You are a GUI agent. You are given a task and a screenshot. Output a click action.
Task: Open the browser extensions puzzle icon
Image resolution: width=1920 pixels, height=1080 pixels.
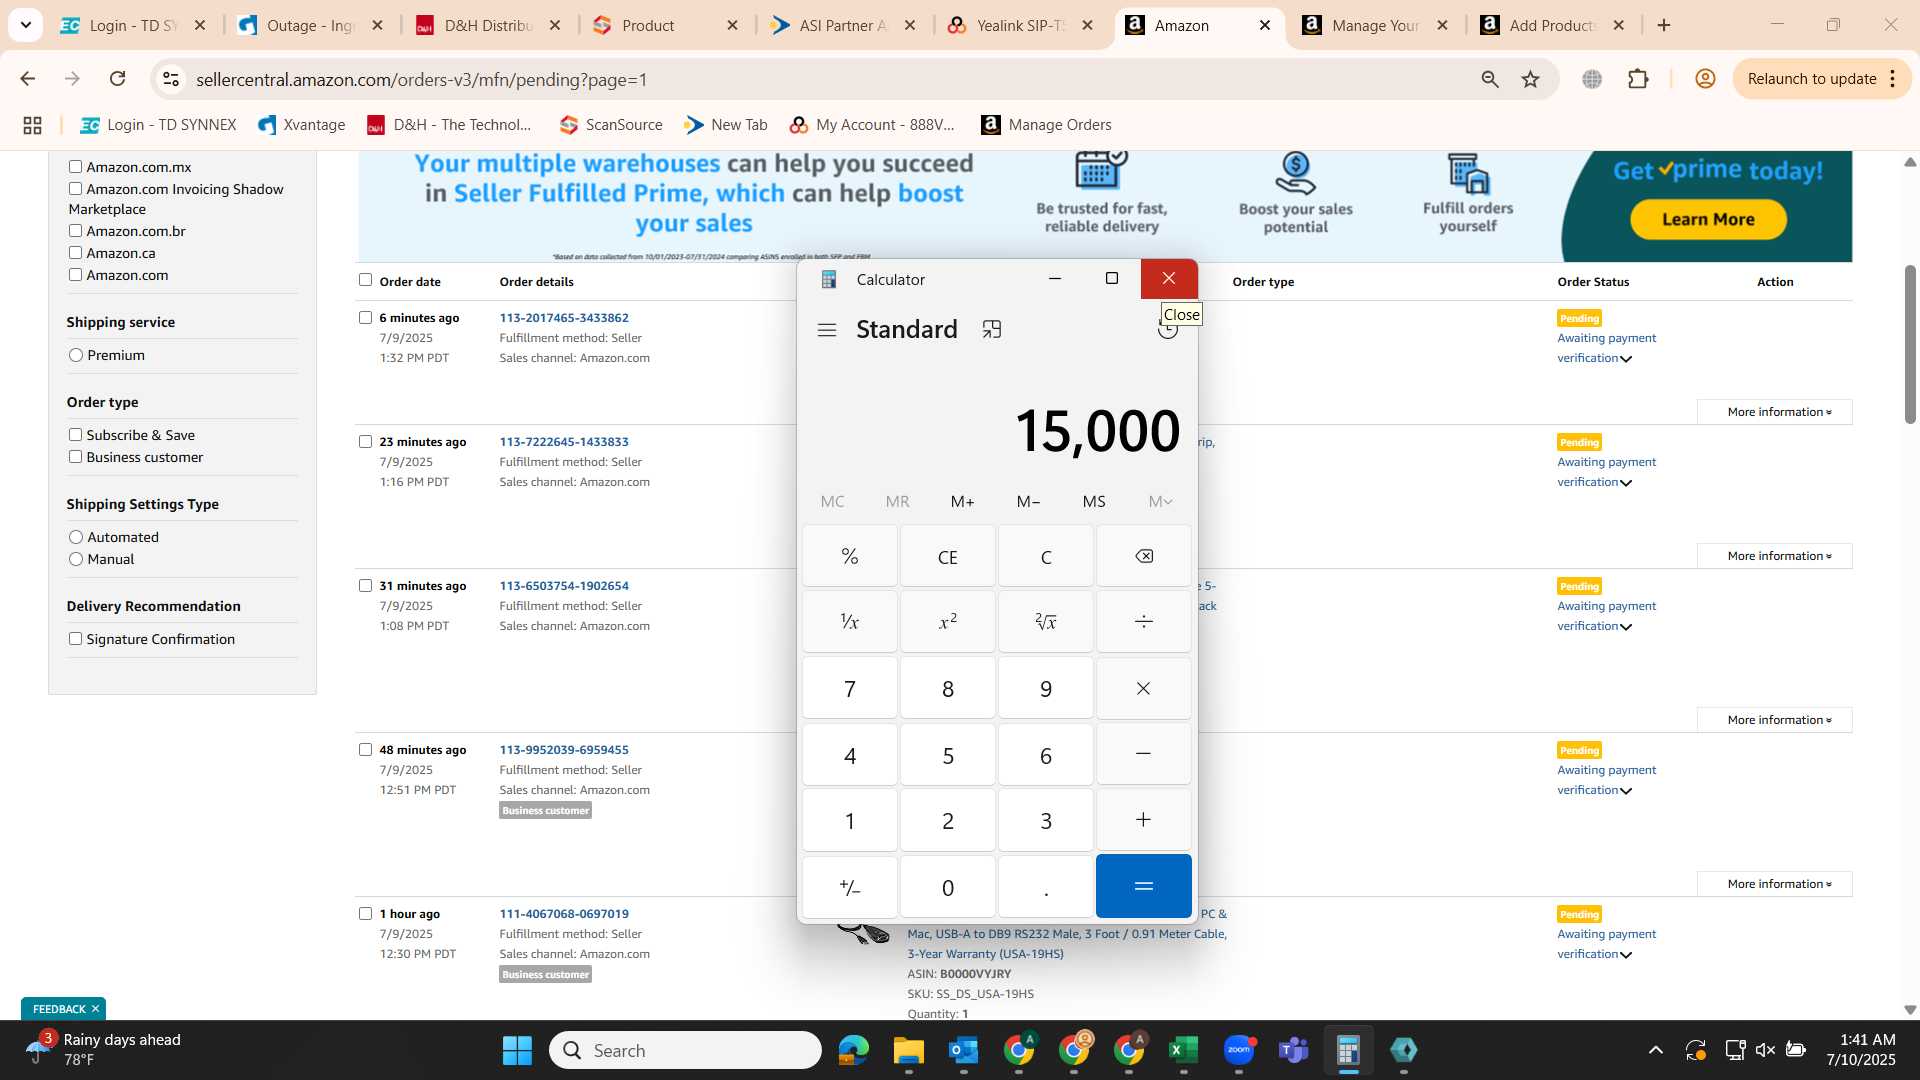[x=1638, y=79]
